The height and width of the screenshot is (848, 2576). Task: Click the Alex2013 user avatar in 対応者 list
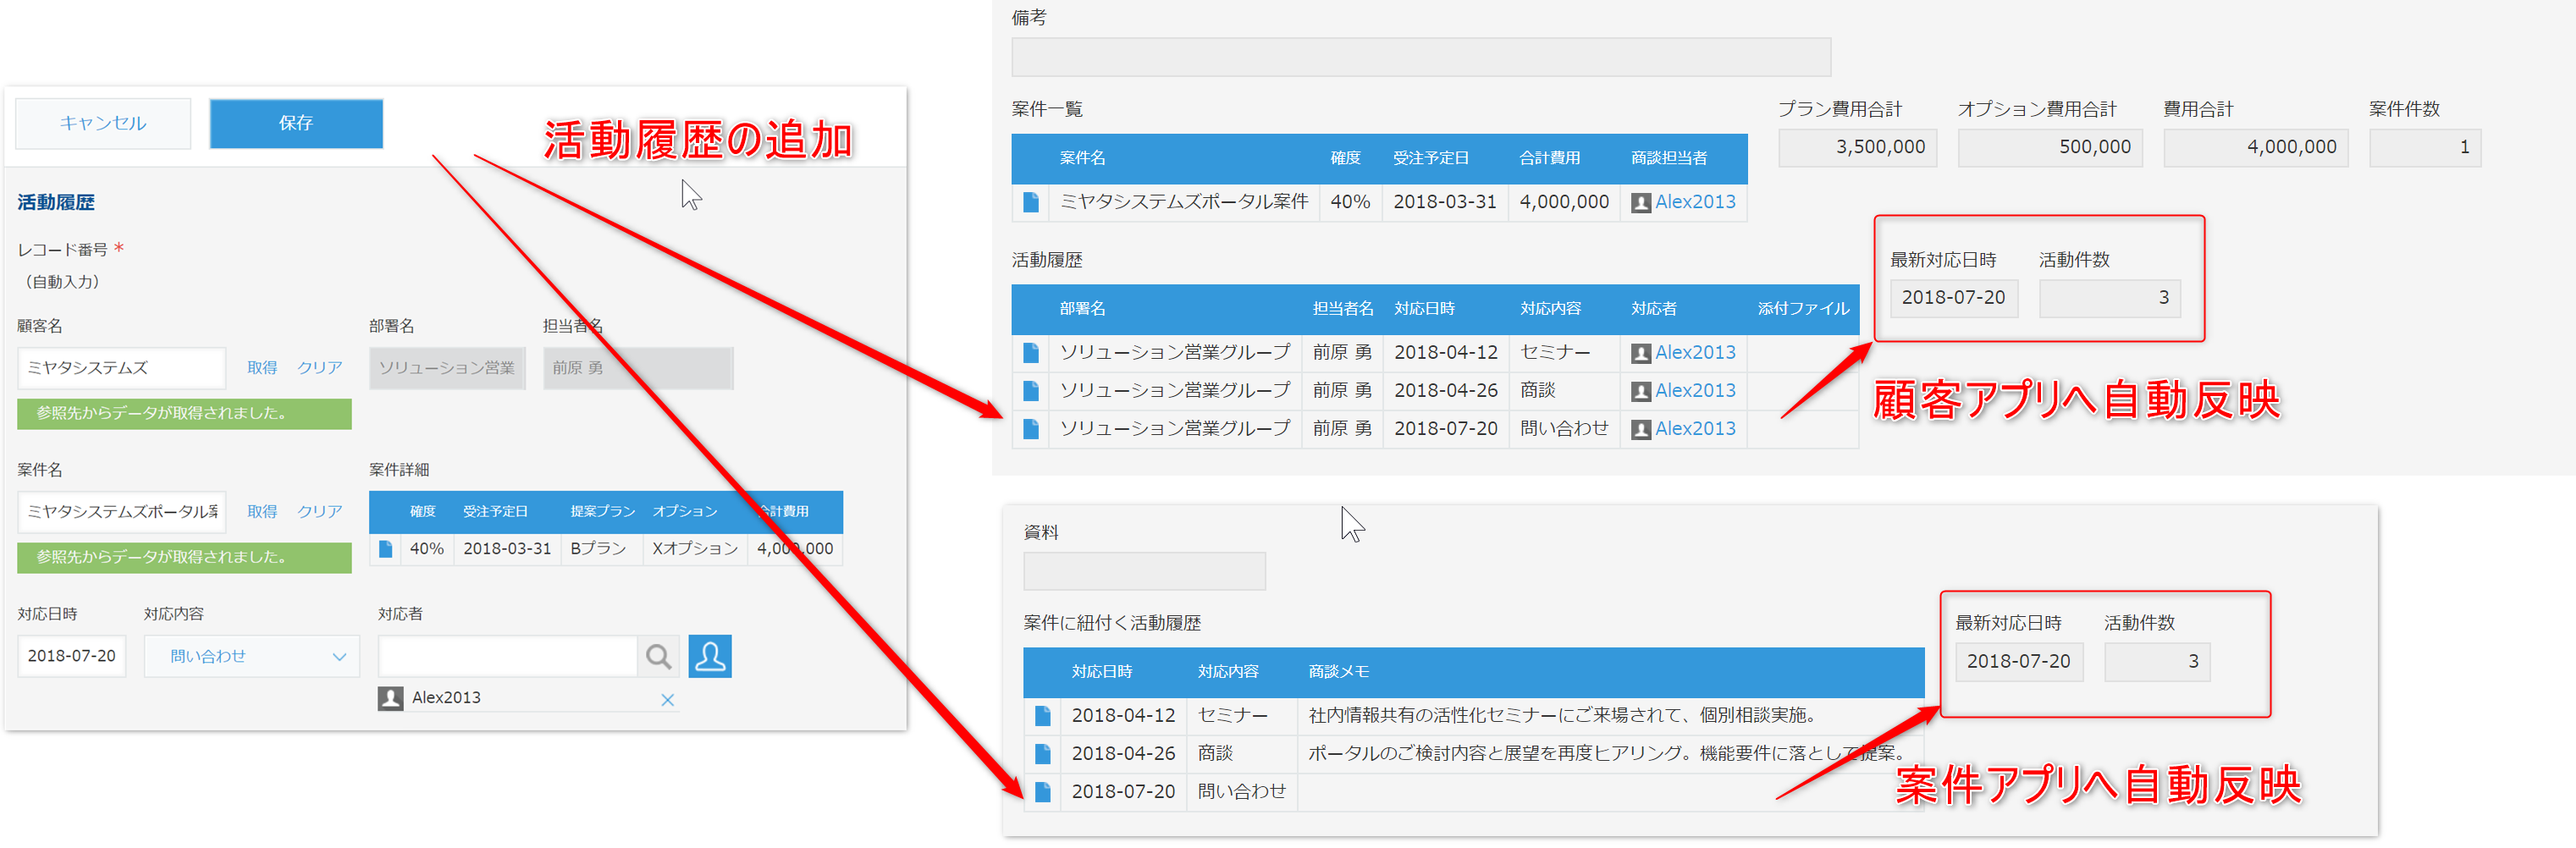[390, 698]
